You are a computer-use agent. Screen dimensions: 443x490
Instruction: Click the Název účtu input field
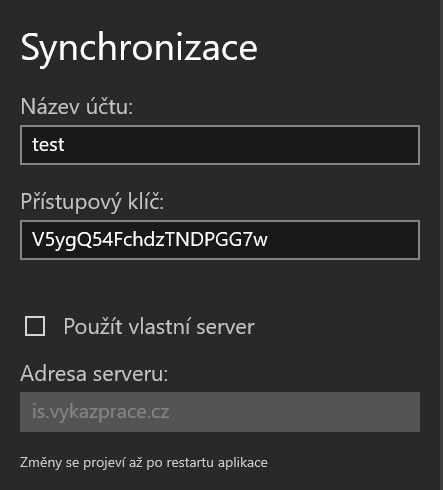(x=220, y=145)
